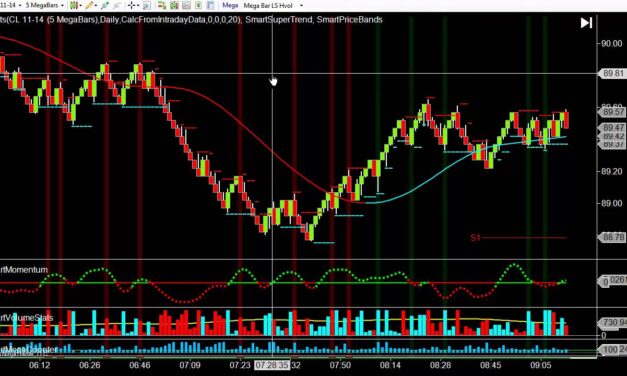
Task: Click the 08:45 time axis label
Action: pyautogui.click(x=490, y=365)
